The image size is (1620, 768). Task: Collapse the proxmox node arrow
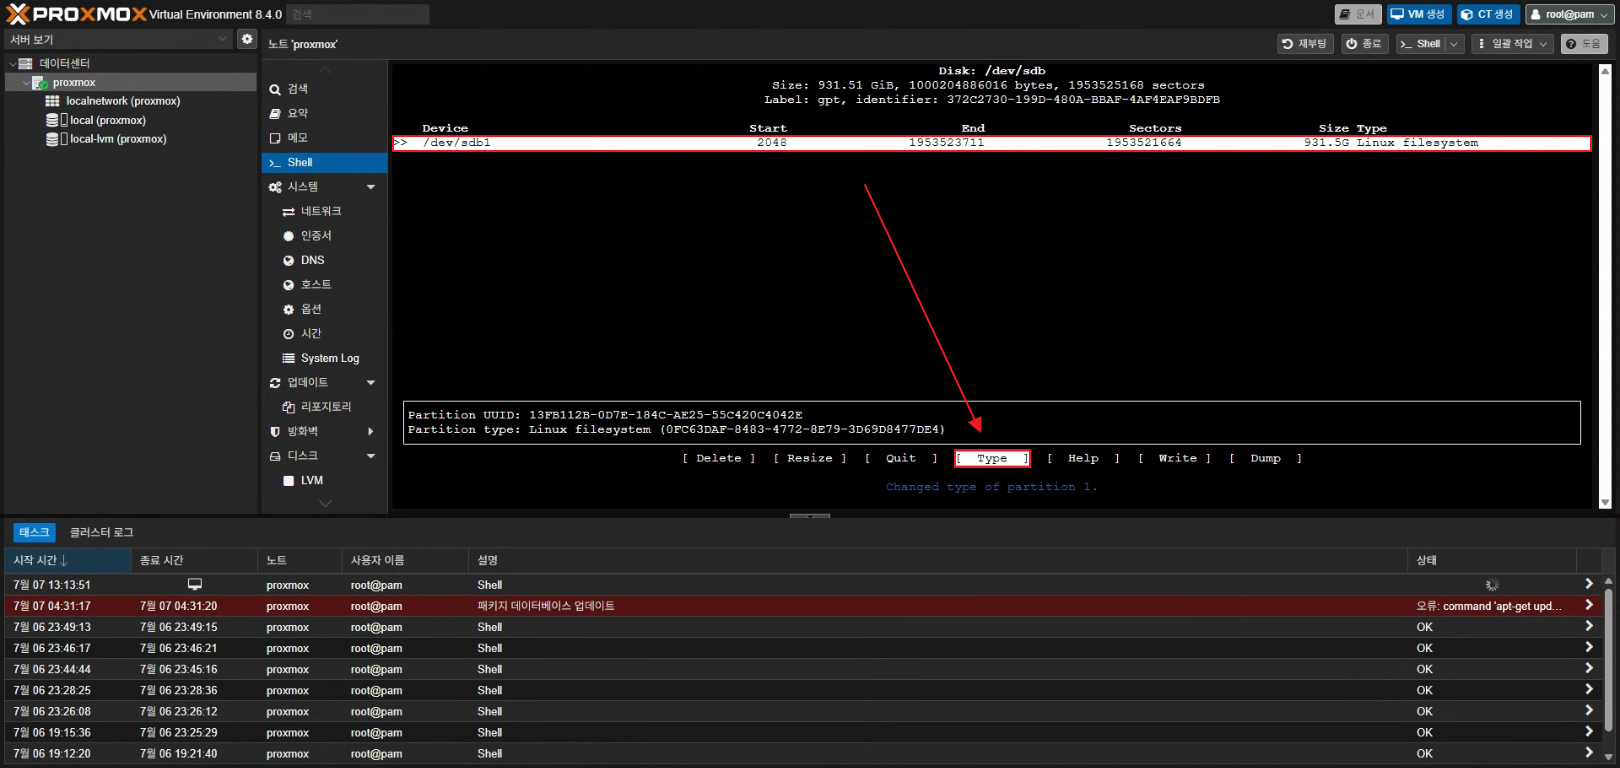(26, 83)
